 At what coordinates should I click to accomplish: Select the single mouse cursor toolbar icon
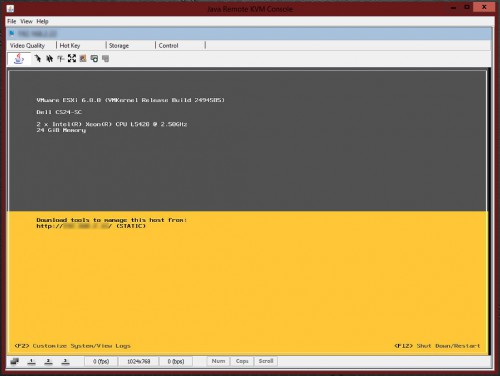click(38, 59)
